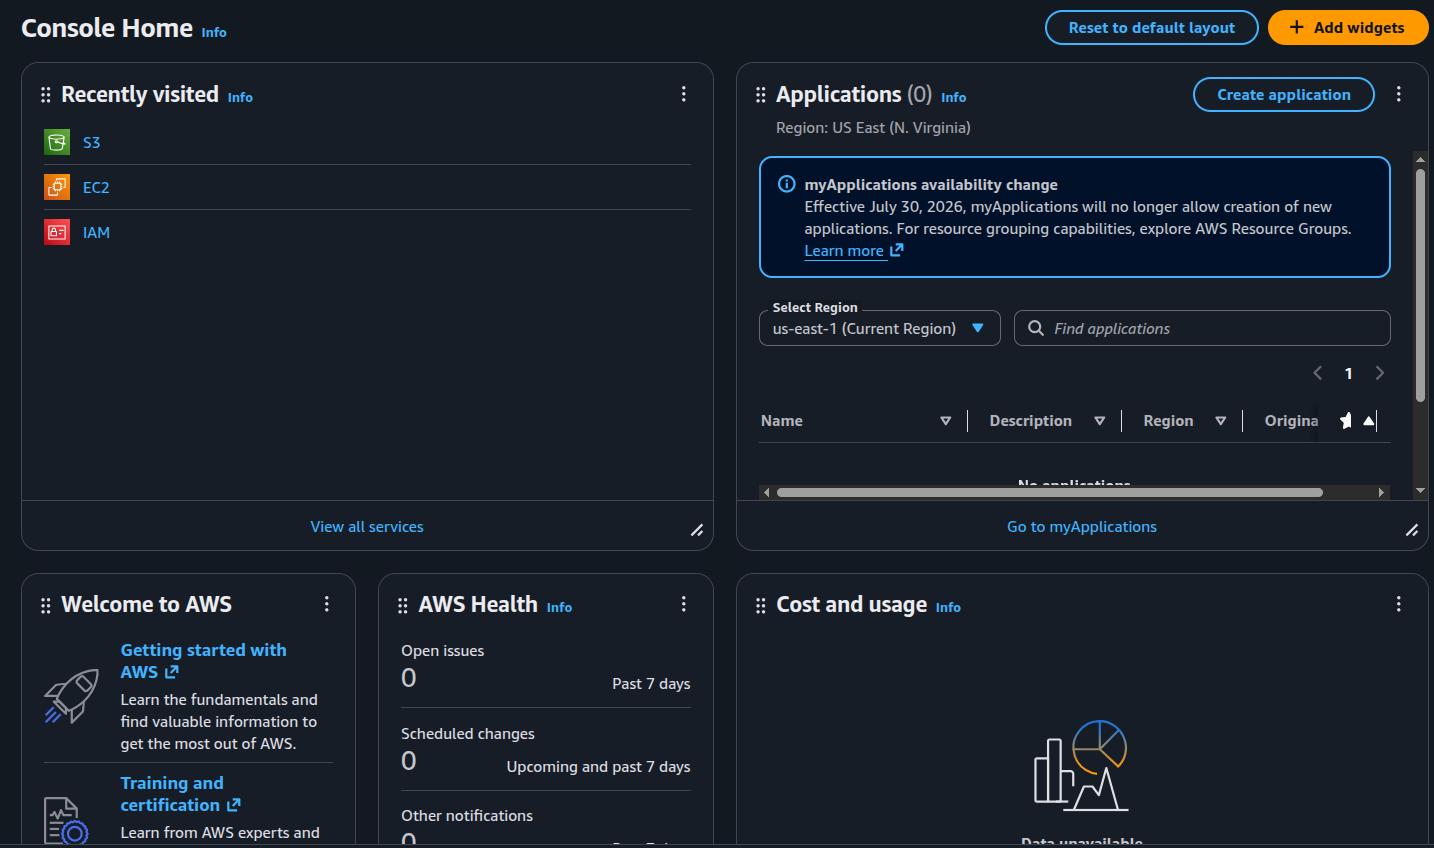
Task: Grab the Applications widget drag handle
Action: coord(760,94)
